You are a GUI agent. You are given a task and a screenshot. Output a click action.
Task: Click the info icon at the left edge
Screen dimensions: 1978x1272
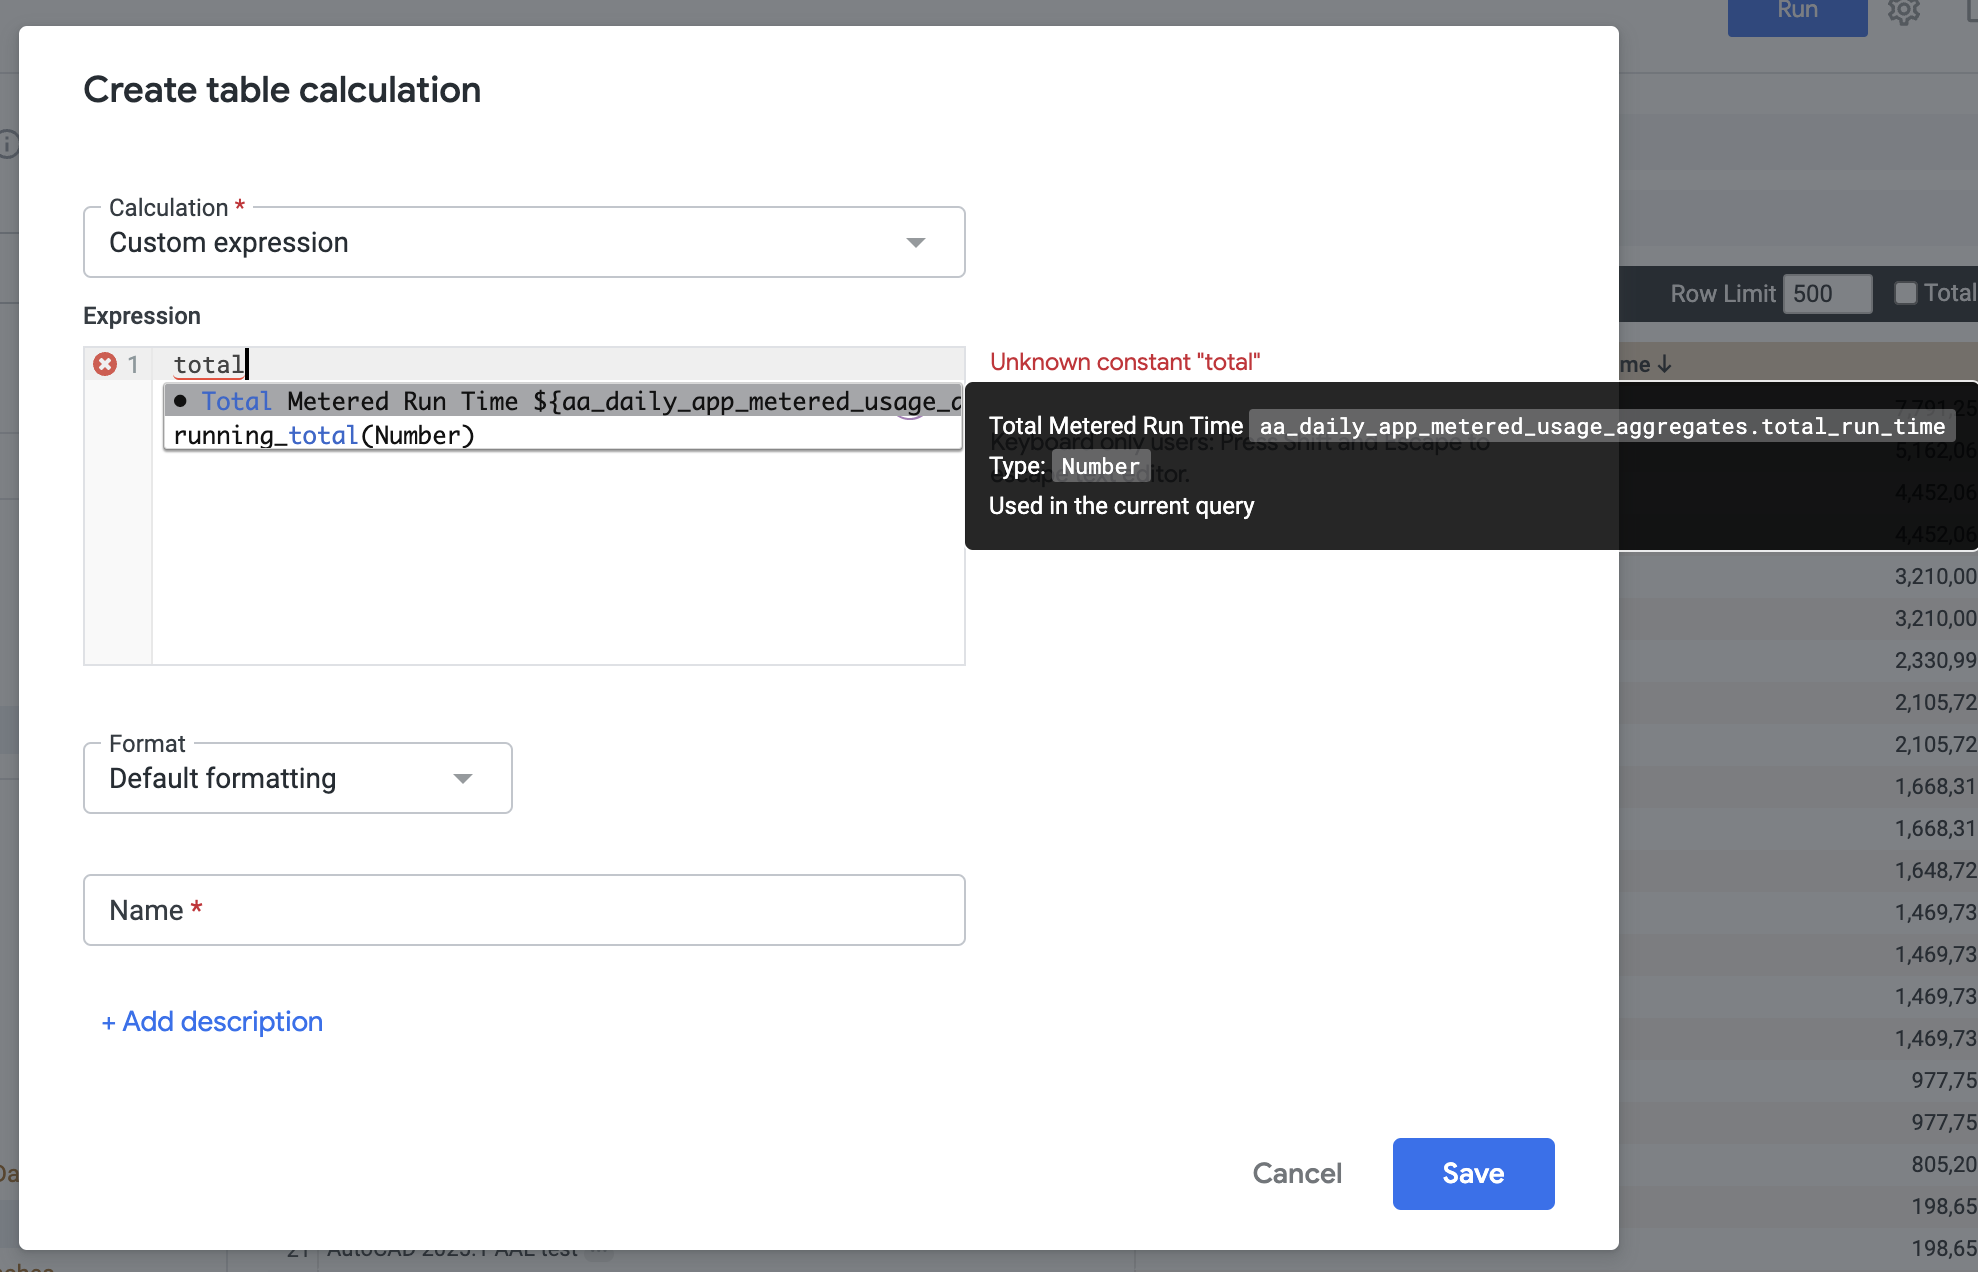[x=8, y=144]
